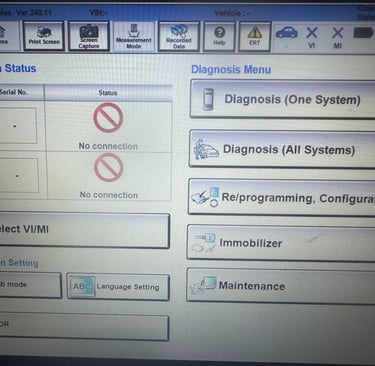Open the Immobilizer menu
375x366 pixels.
coord(281,243)
